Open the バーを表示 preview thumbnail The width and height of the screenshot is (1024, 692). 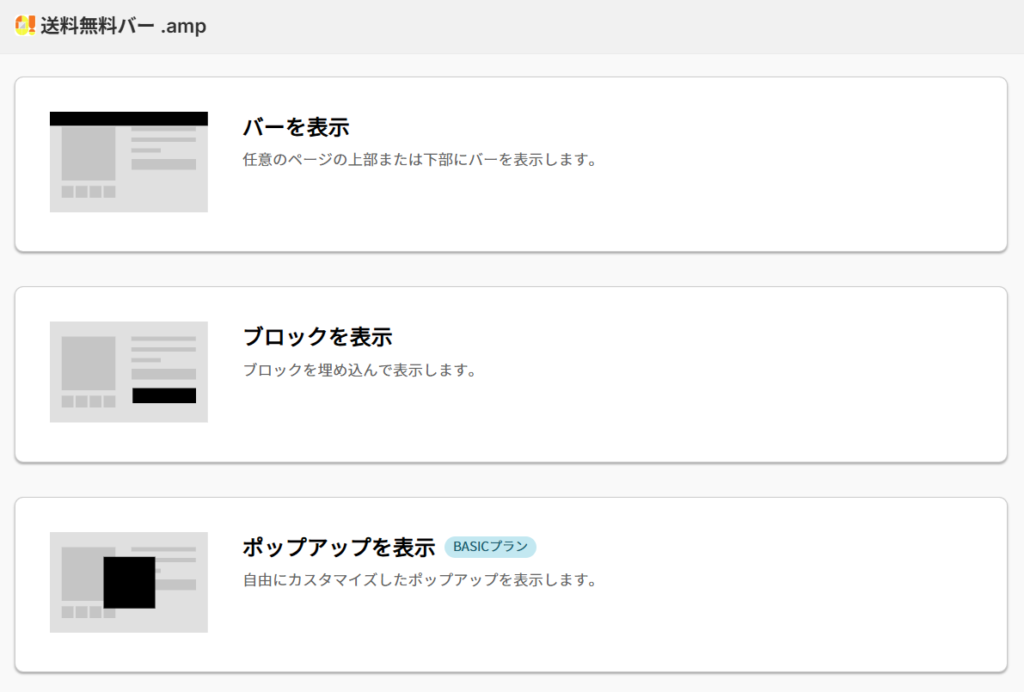coord(129,163)
